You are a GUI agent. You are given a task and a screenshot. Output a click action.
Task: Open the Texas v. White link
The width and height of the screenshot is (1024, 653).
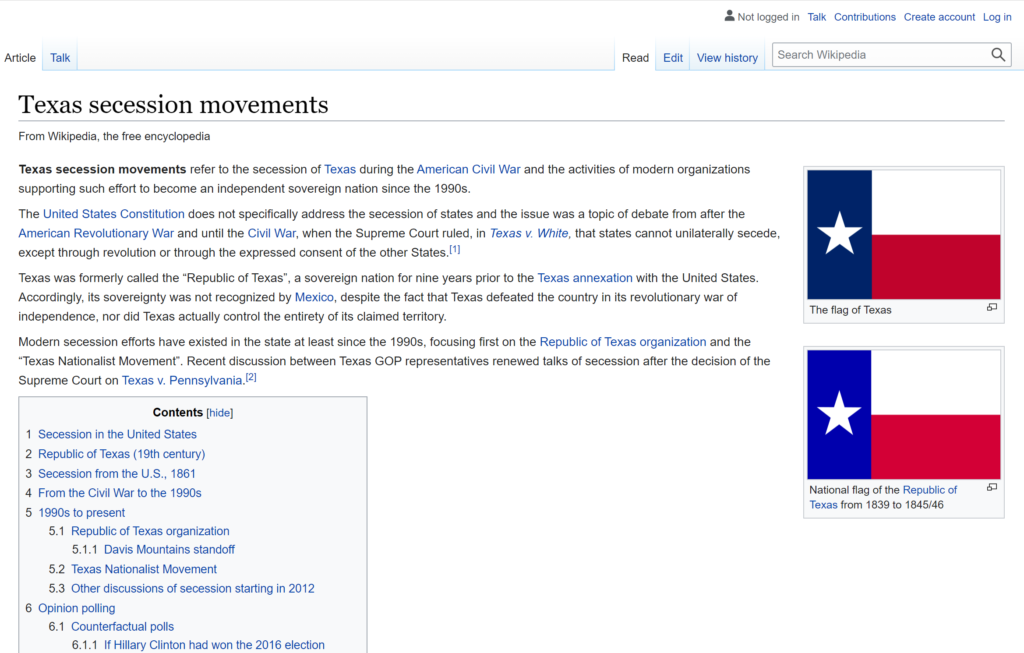pyautogui.click(x=529, y=233)
